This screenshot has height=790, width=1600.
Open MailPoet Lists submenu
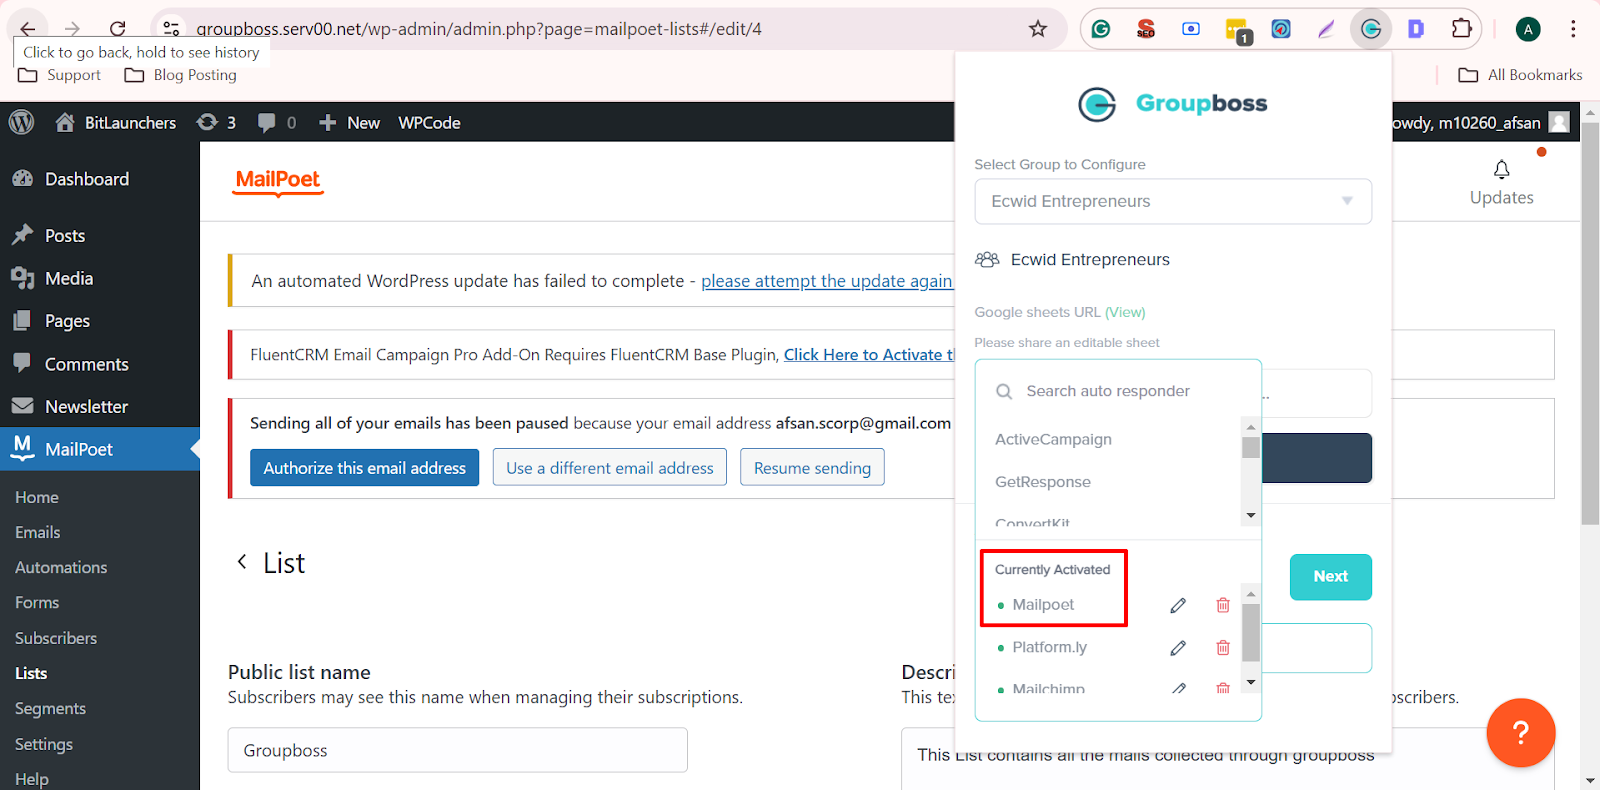31,673
